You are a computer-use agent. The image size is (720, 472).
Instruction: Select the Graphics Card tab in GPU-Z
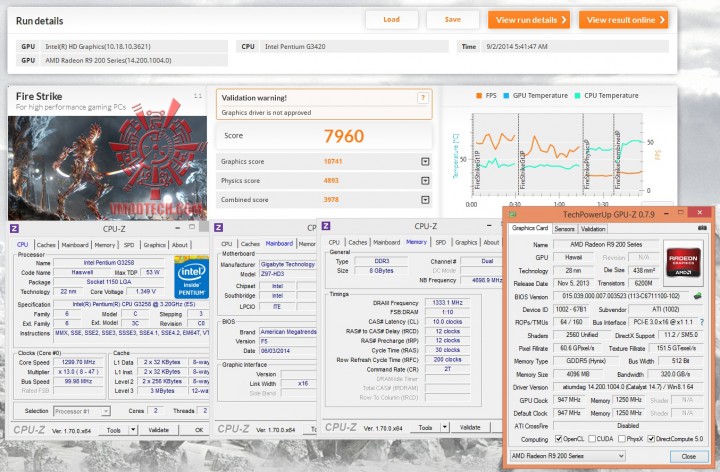(530, 228)
